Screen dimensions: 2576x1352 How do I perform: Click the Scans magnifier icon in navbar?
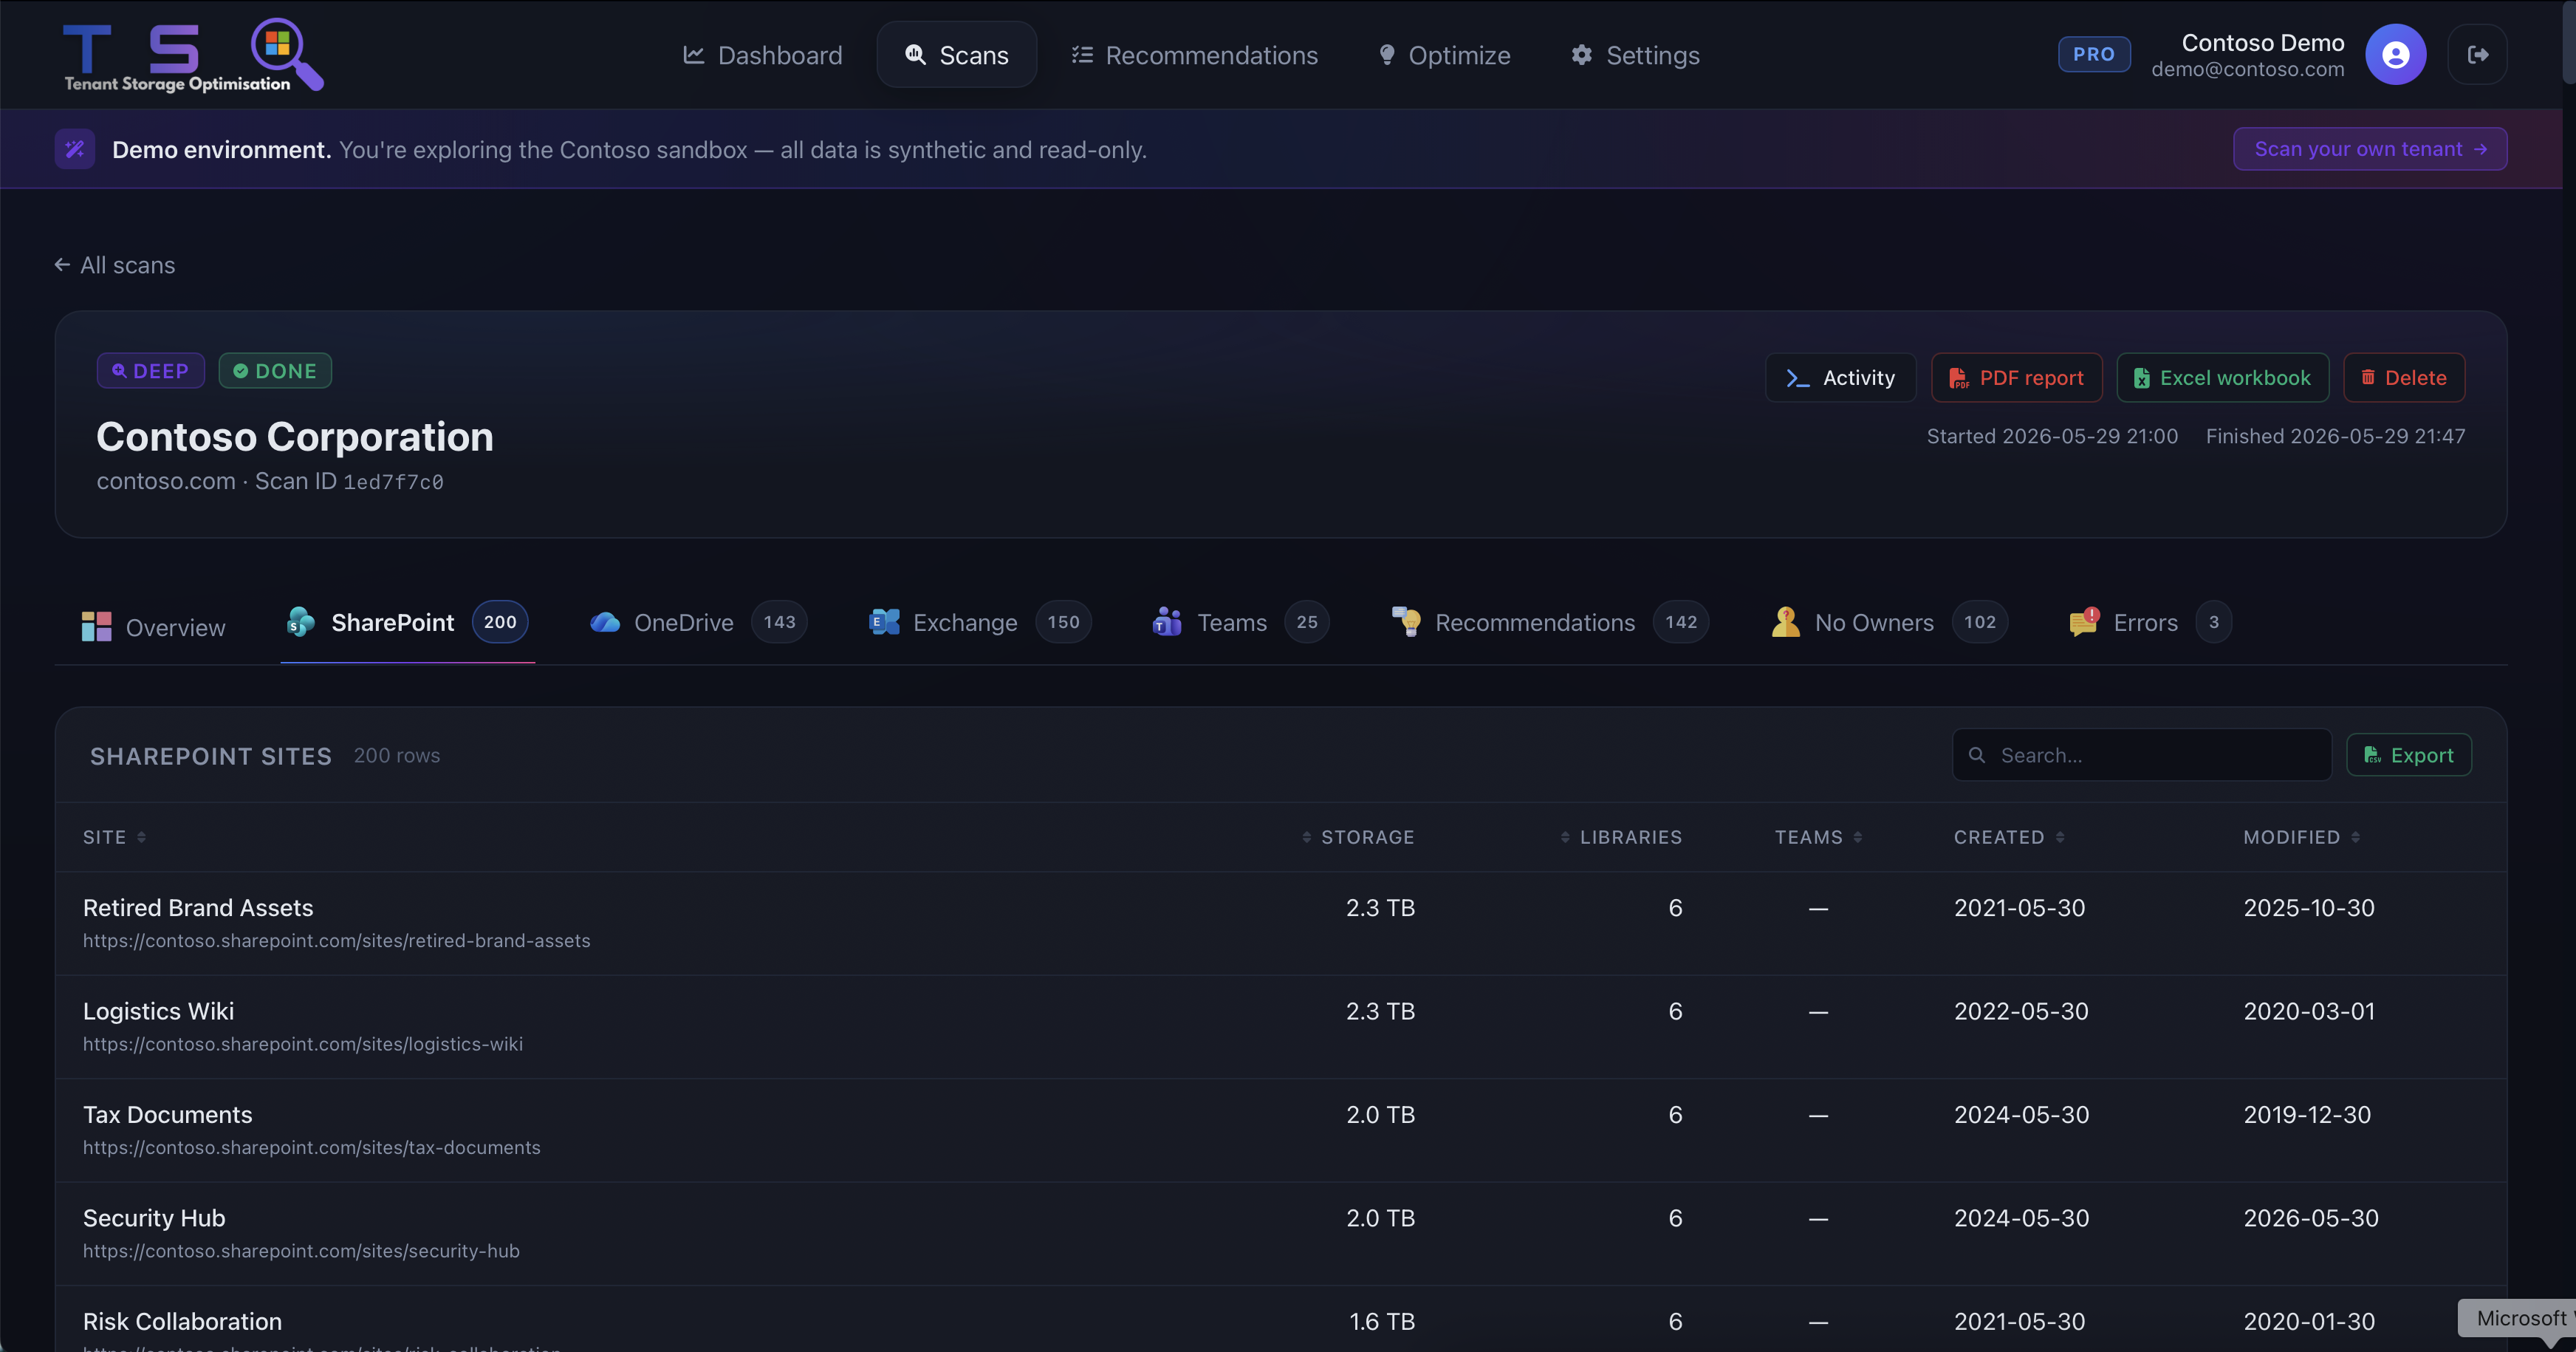(915, 54)
